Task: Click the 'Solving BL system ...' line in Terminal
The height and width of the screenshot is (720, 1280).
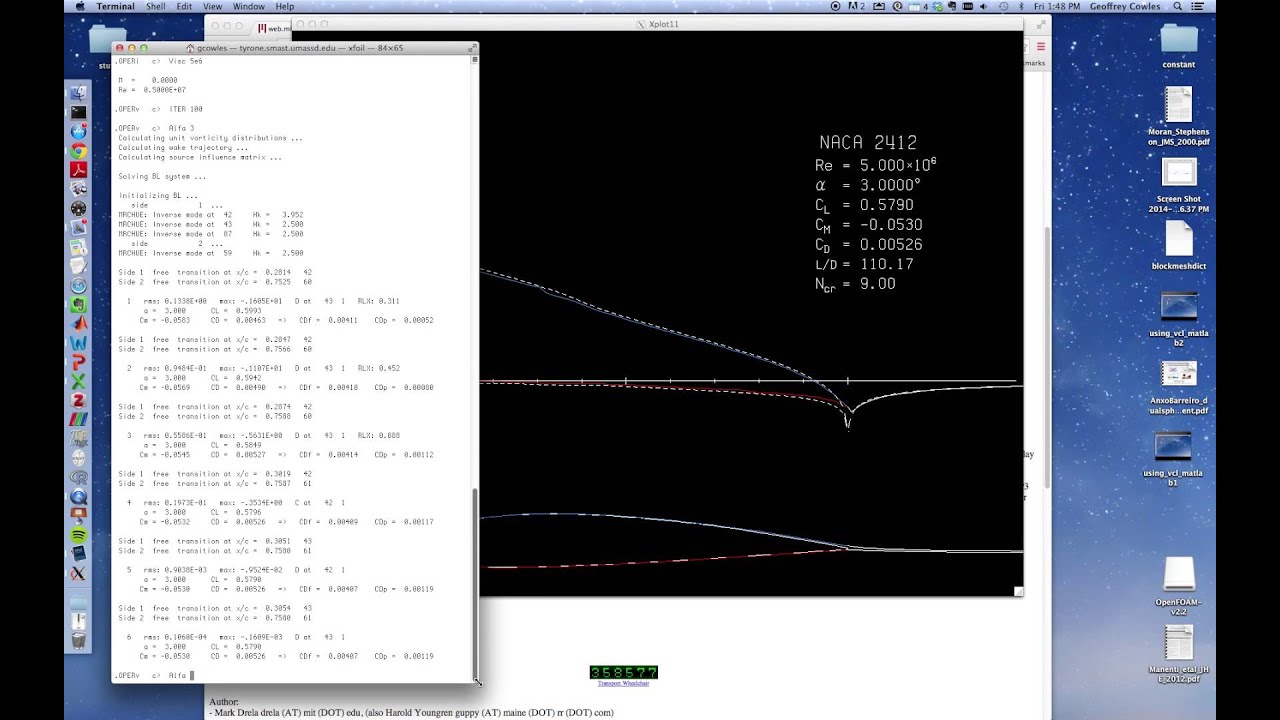Action: [x=162, y=176]
